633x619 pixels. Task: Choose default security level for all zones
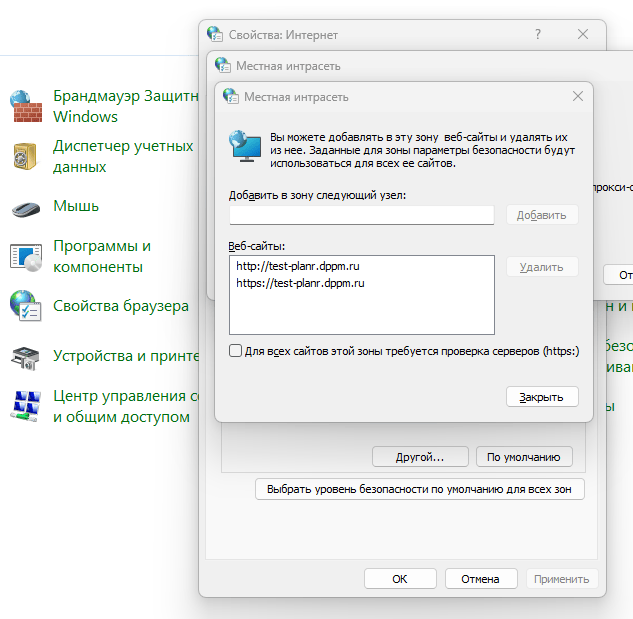pos(419,490)
